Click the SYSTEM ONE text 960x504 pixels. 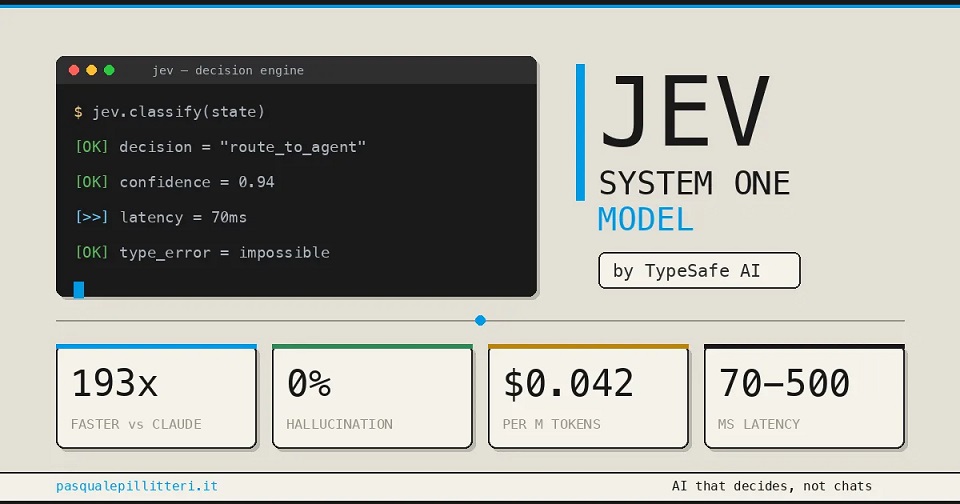point(694,183)
